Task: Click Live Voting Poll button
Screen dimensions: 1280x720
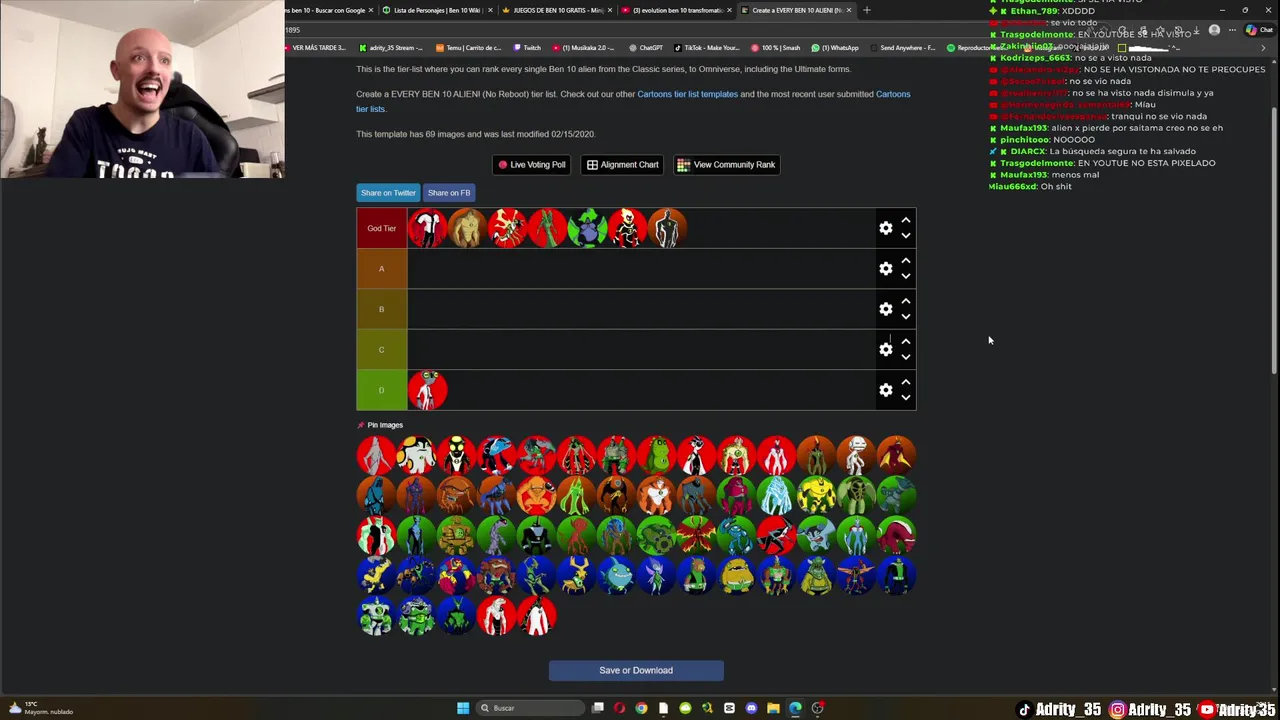Action: point(532,165)
